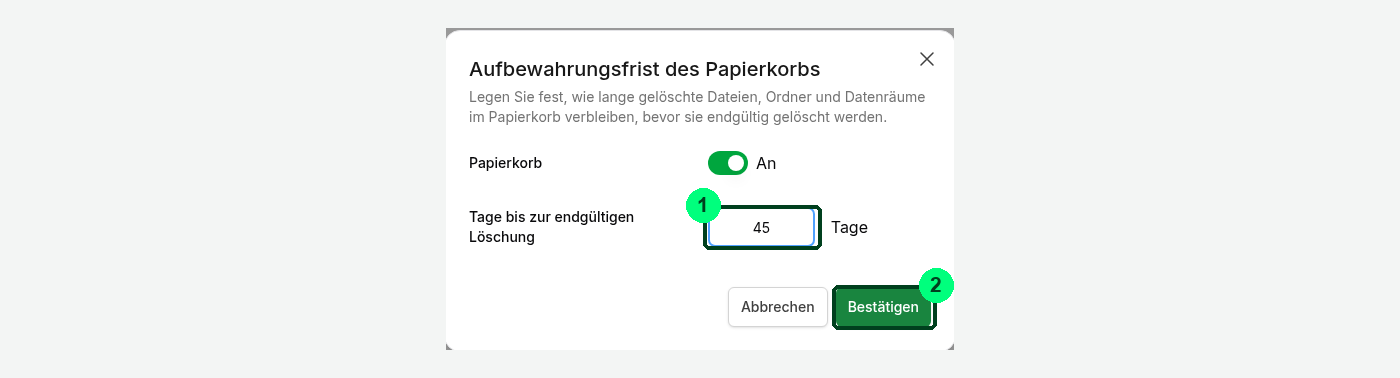Click the dialog heading 'Aufbewahrungsfrist des Papierkorbs'
1400x378 pixels.
pyautogui.click(x=645, y=69)
